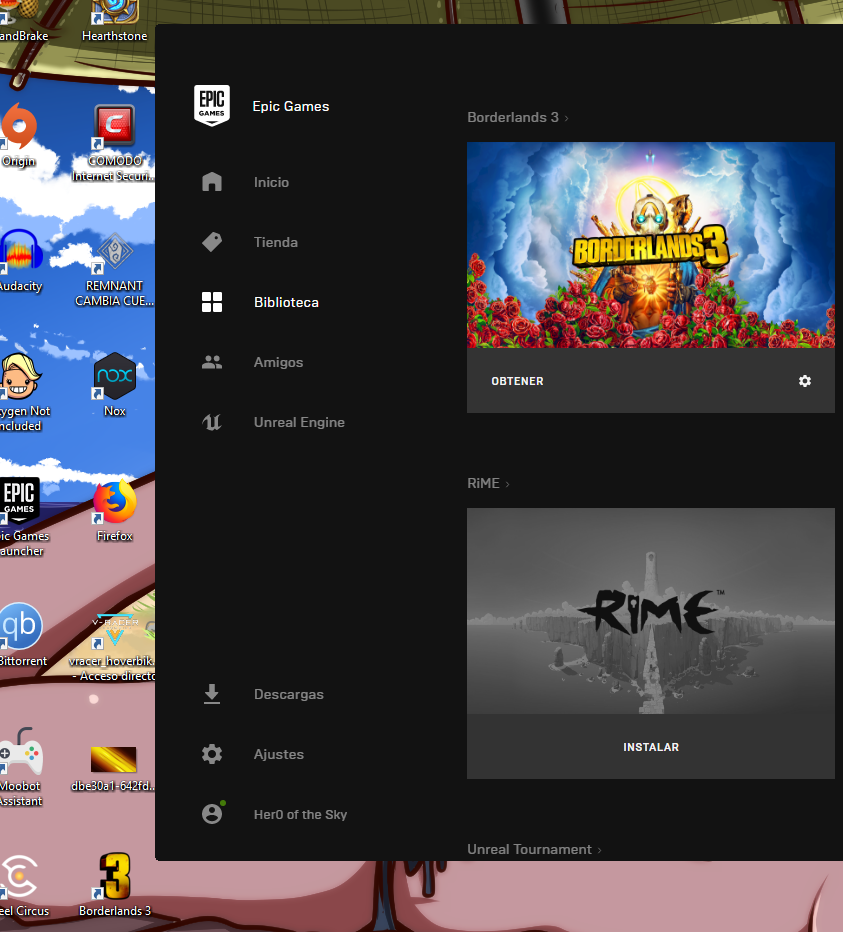The width and height of the screenshot is (843, 932).
Task: Click the INSTALAR button for RiME
Action: pos(650,747)
